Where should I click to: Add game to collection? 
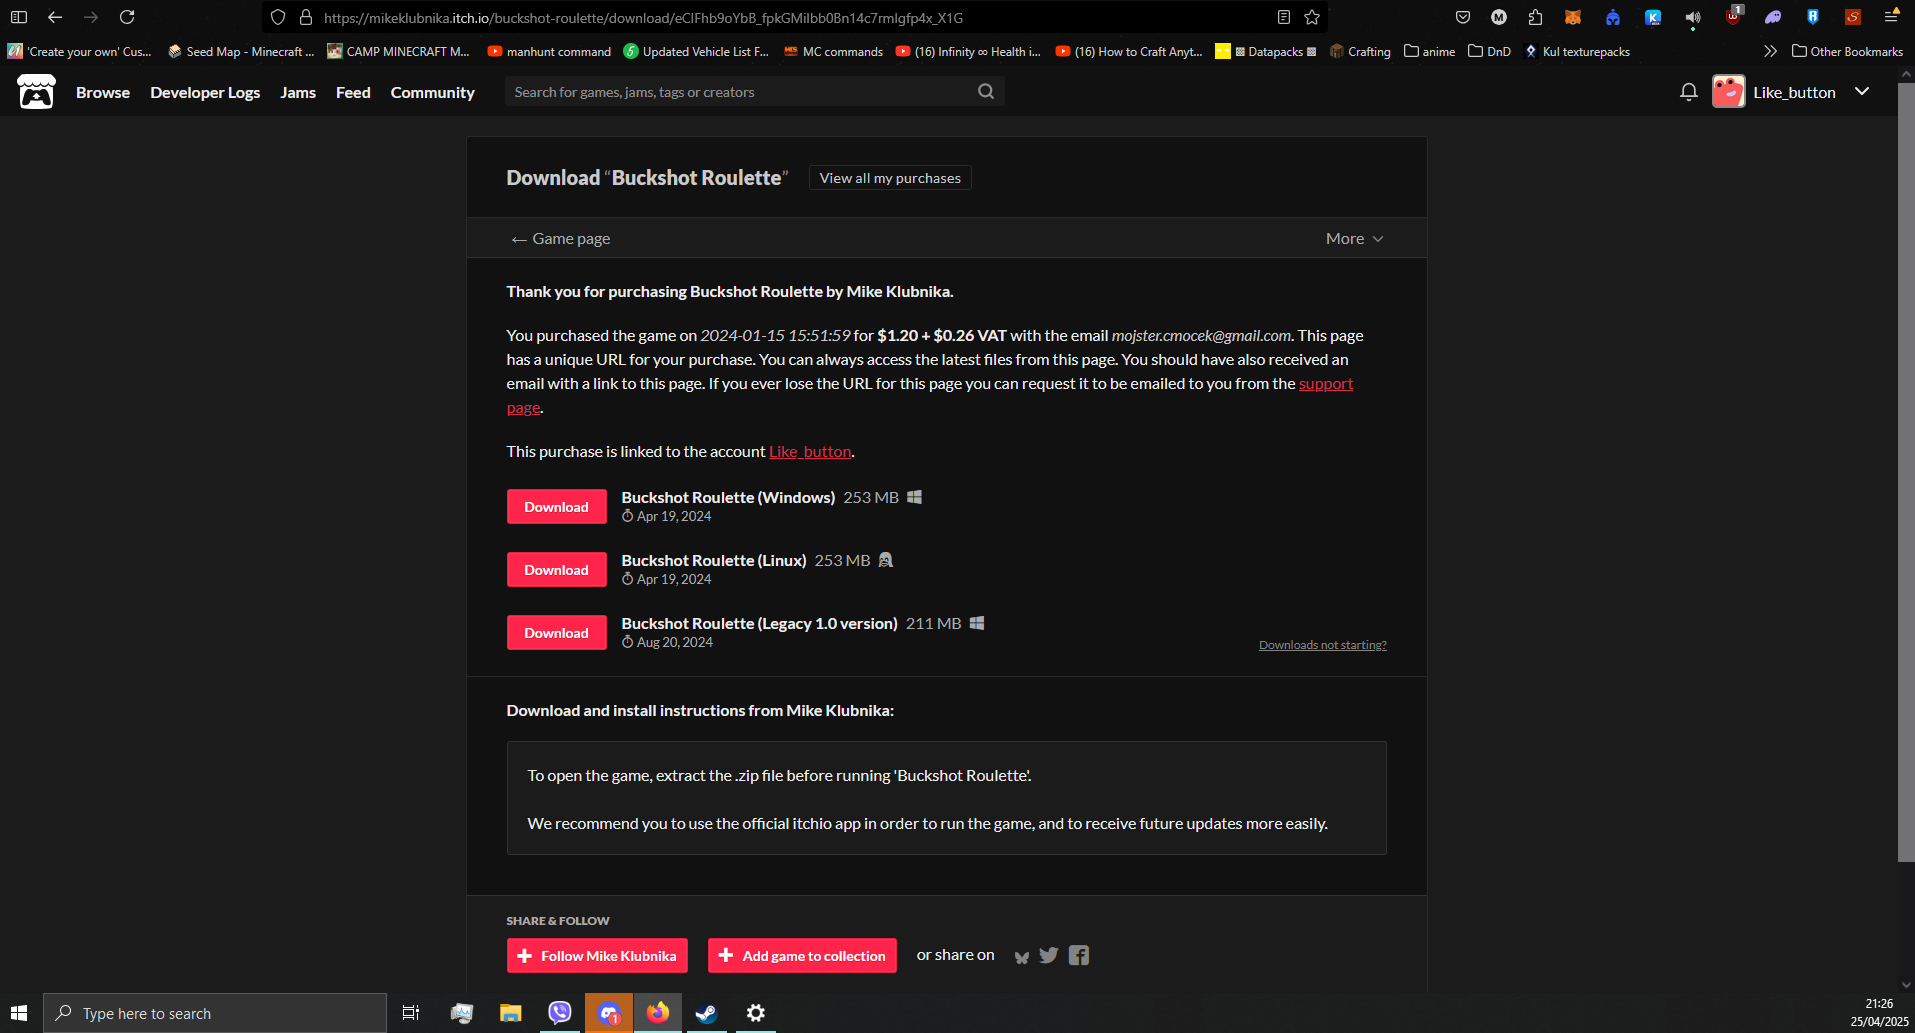point(802,956)
